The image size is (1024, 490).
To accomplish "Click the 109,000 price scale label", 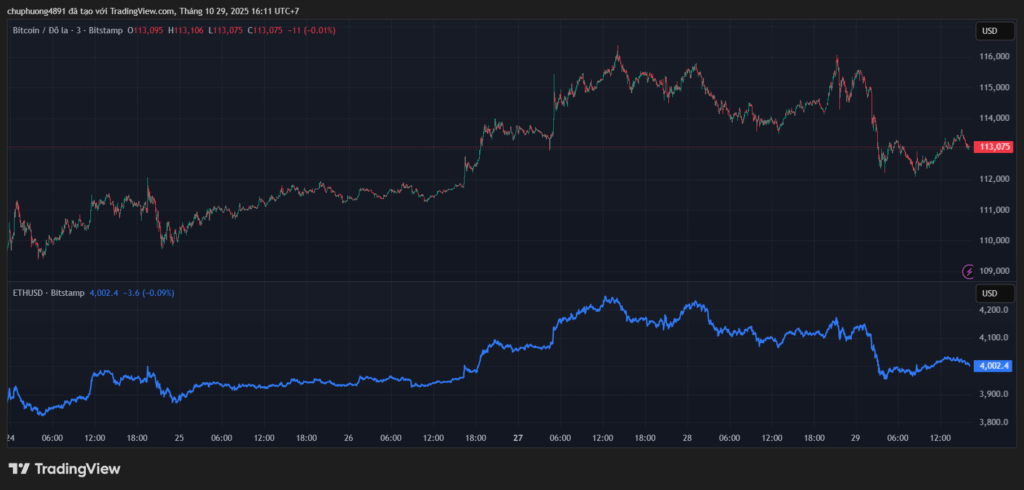I will 995,271.
